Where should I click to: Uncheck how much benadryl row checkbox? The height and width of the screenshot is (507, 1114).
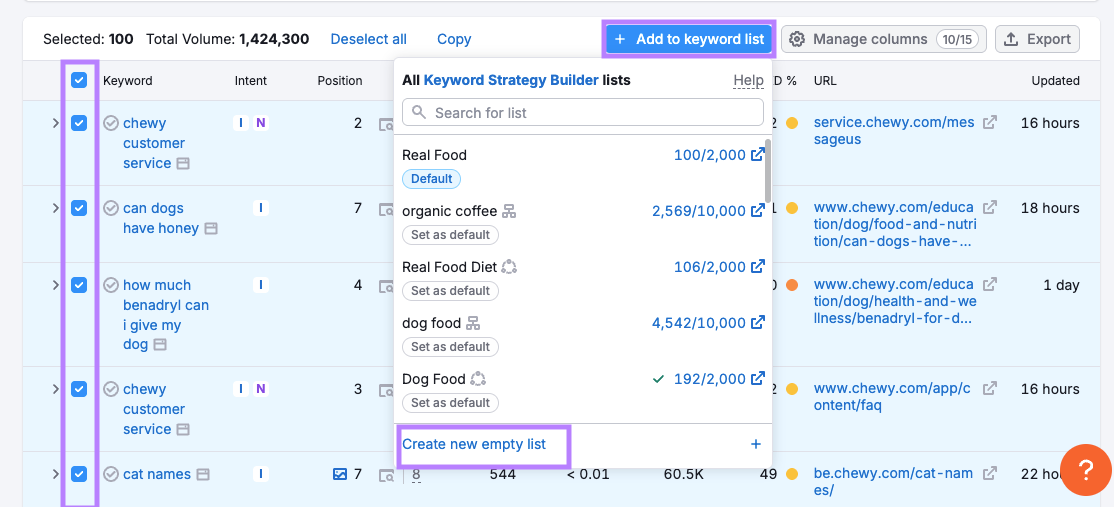coord(79,285)
